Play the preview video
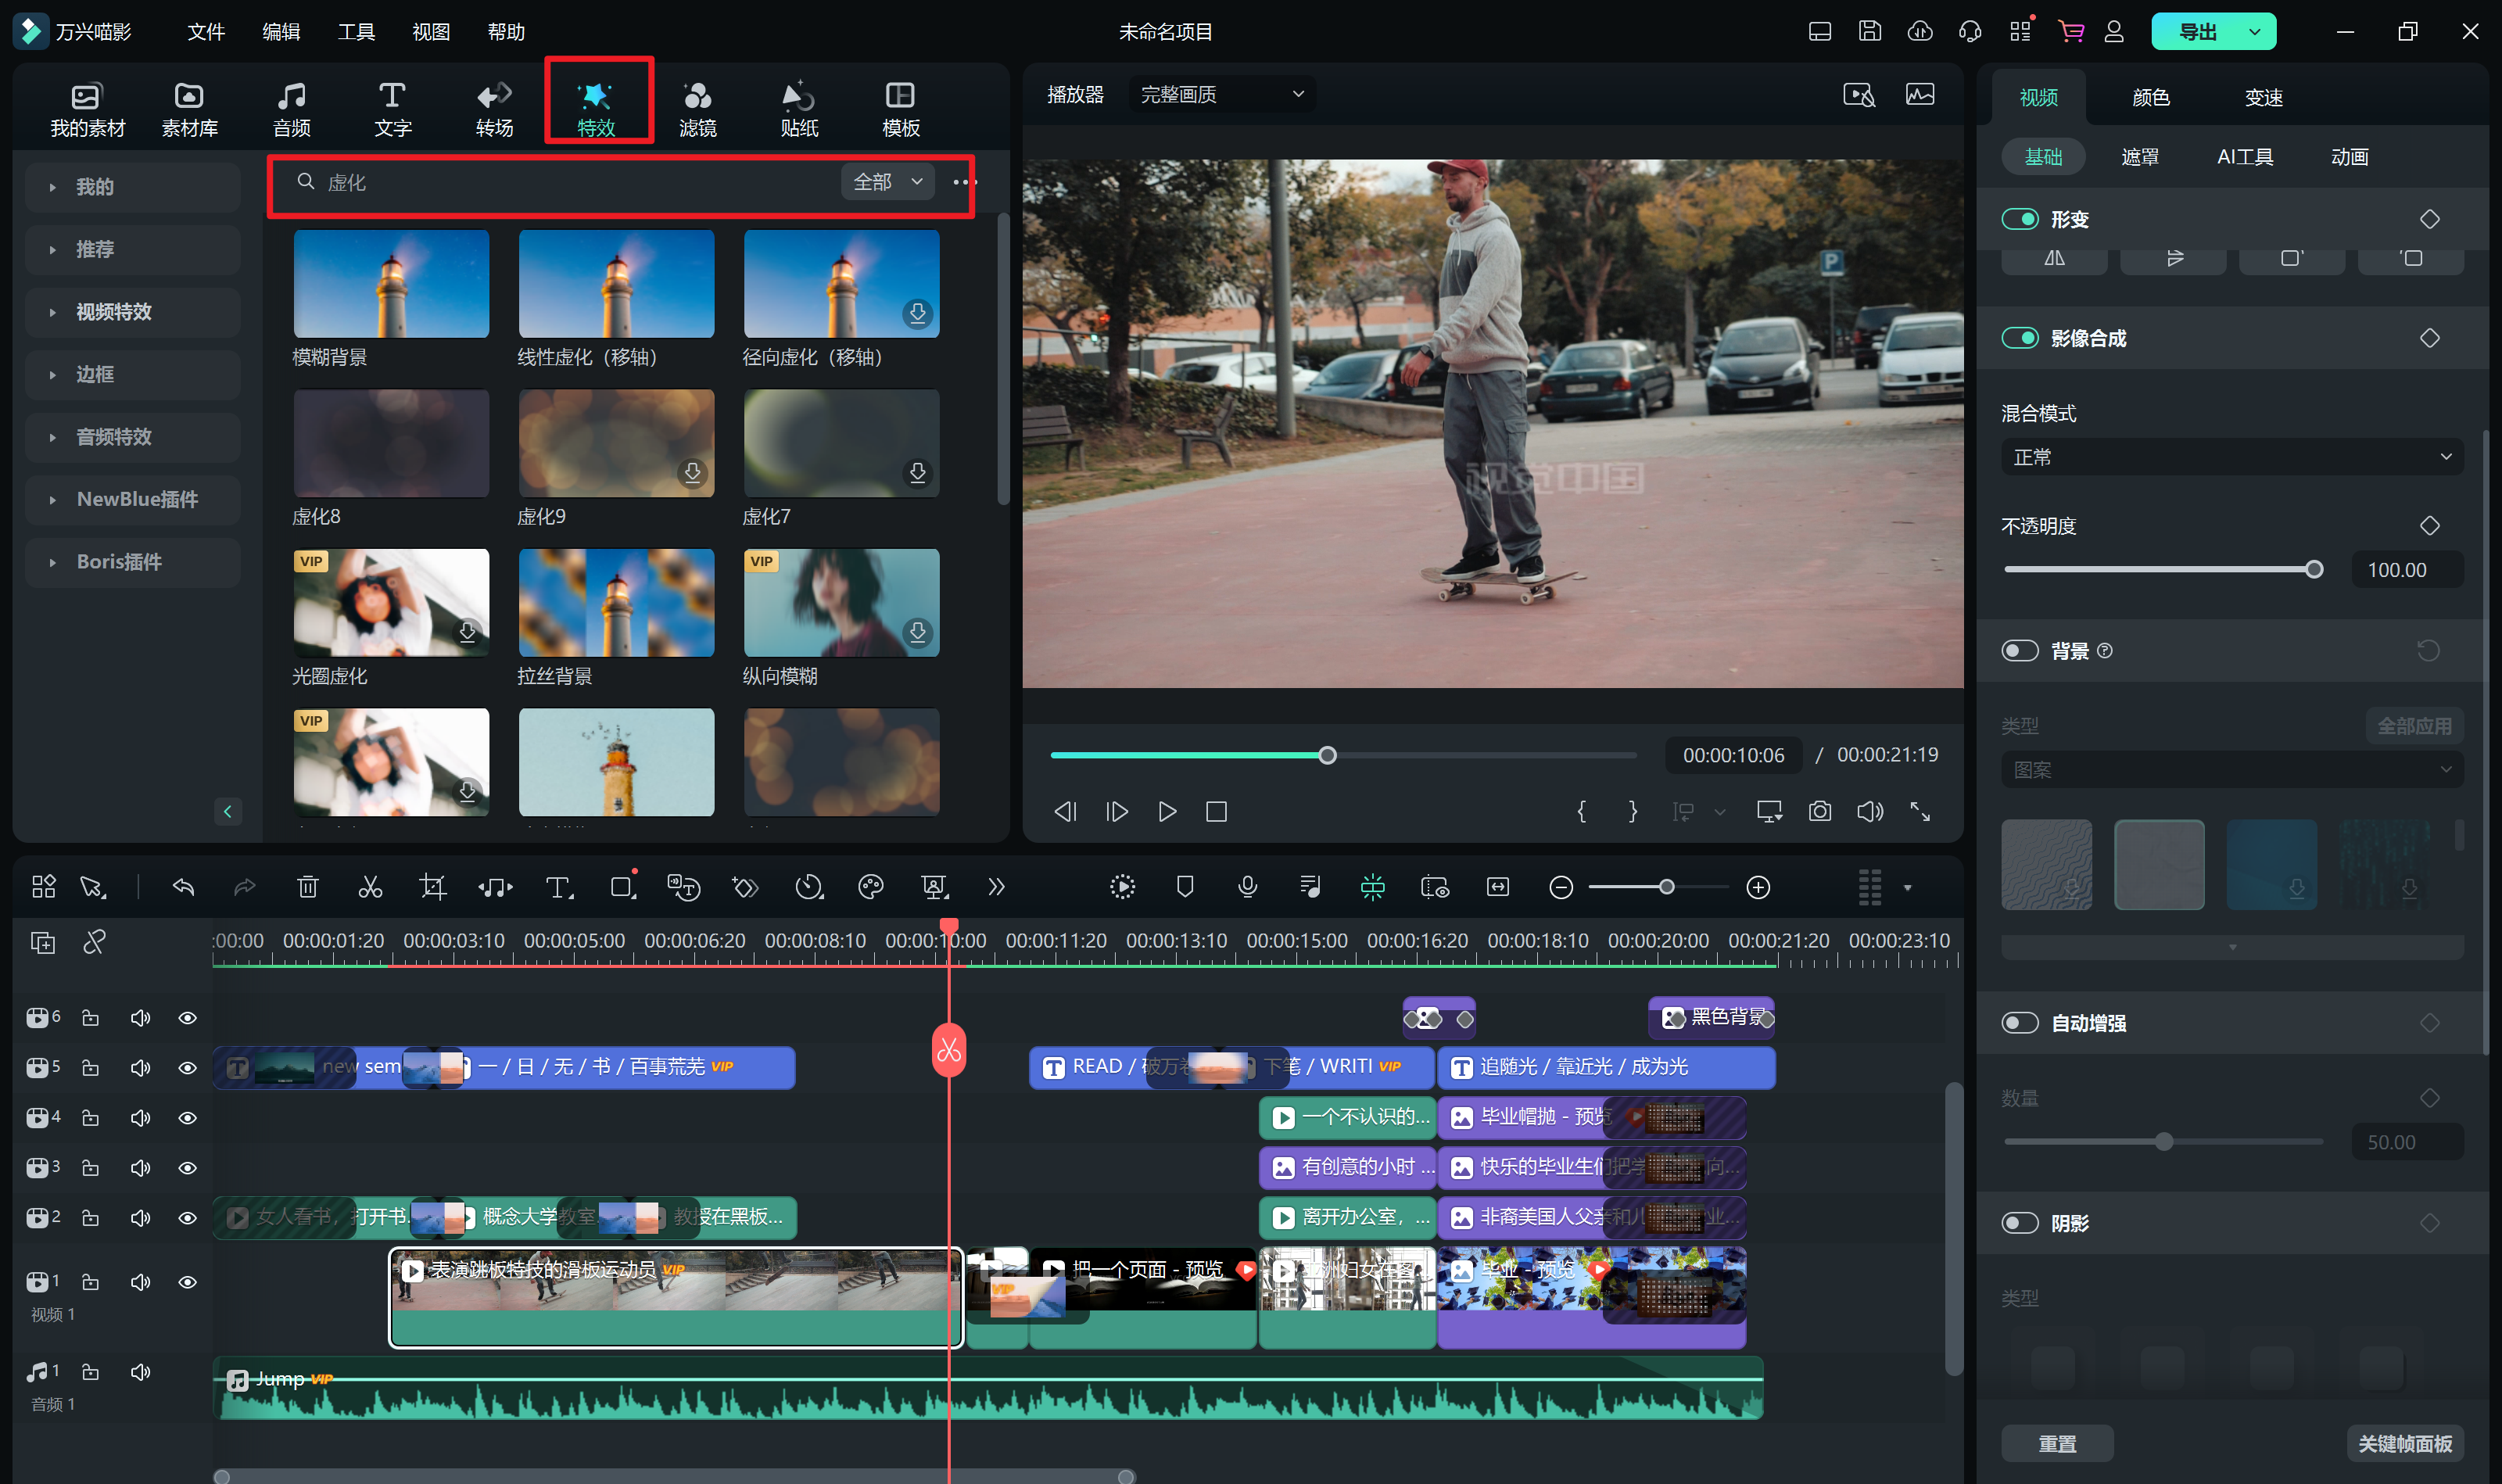This screenshot has height=1484, width=2502. (1167, 811)
